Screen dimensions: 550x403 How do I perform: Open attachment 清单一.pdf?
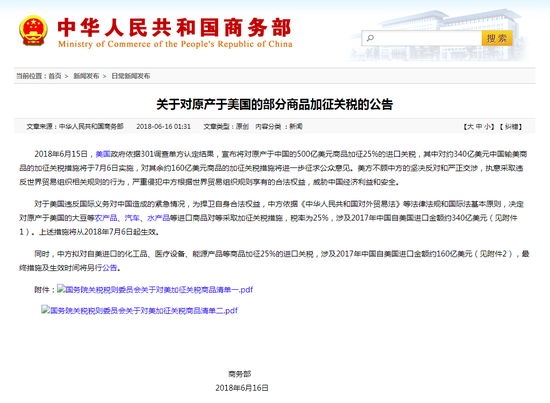click(x=159, y=290)
